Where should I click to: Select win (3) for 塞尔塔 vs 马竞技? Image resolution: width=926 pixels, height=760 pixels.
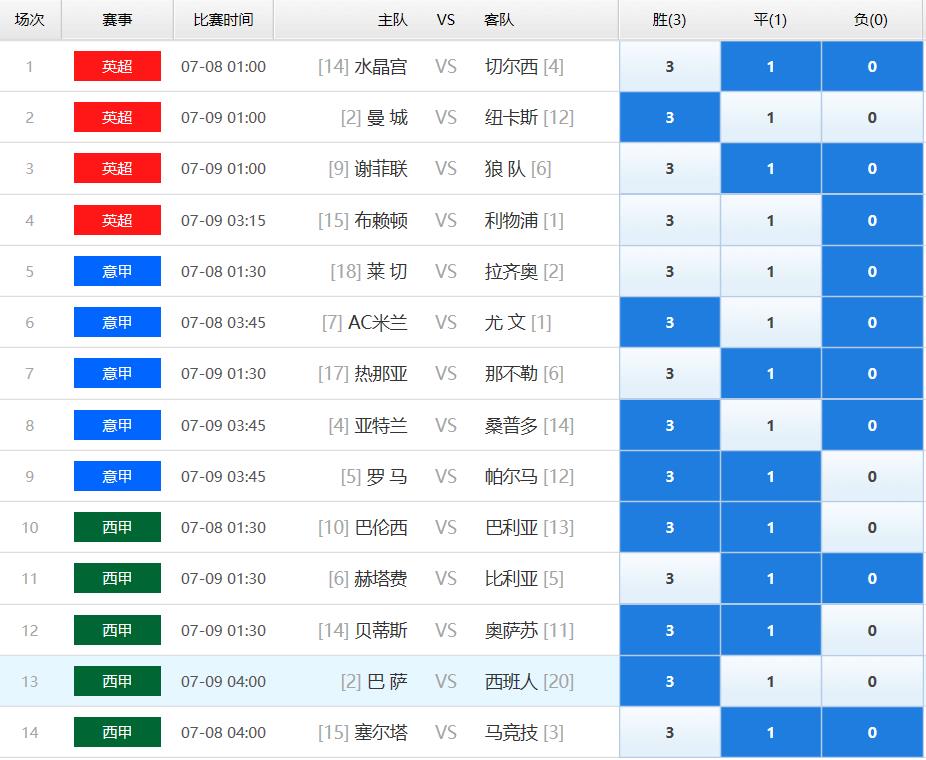point(670,732)
